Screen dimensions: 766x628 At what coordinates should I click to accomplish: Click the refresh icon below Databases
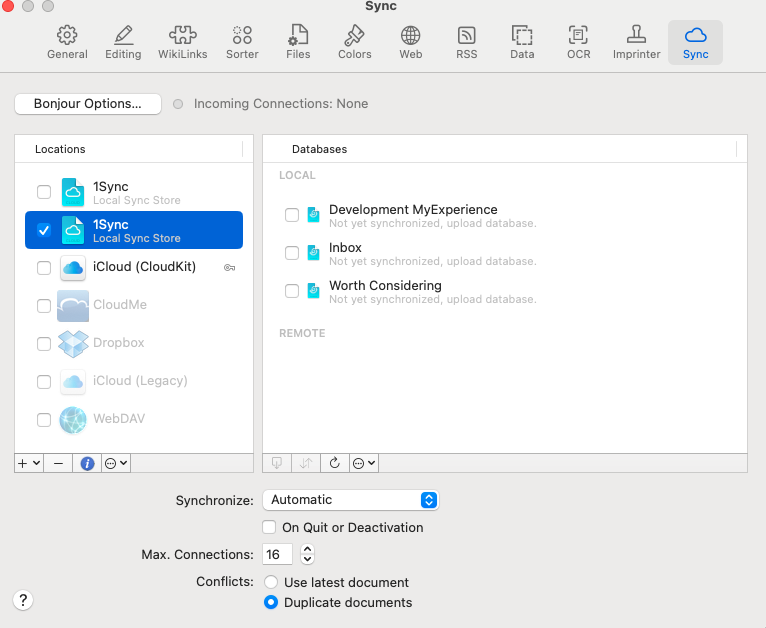pyautogui.click(x=334, y=463)
